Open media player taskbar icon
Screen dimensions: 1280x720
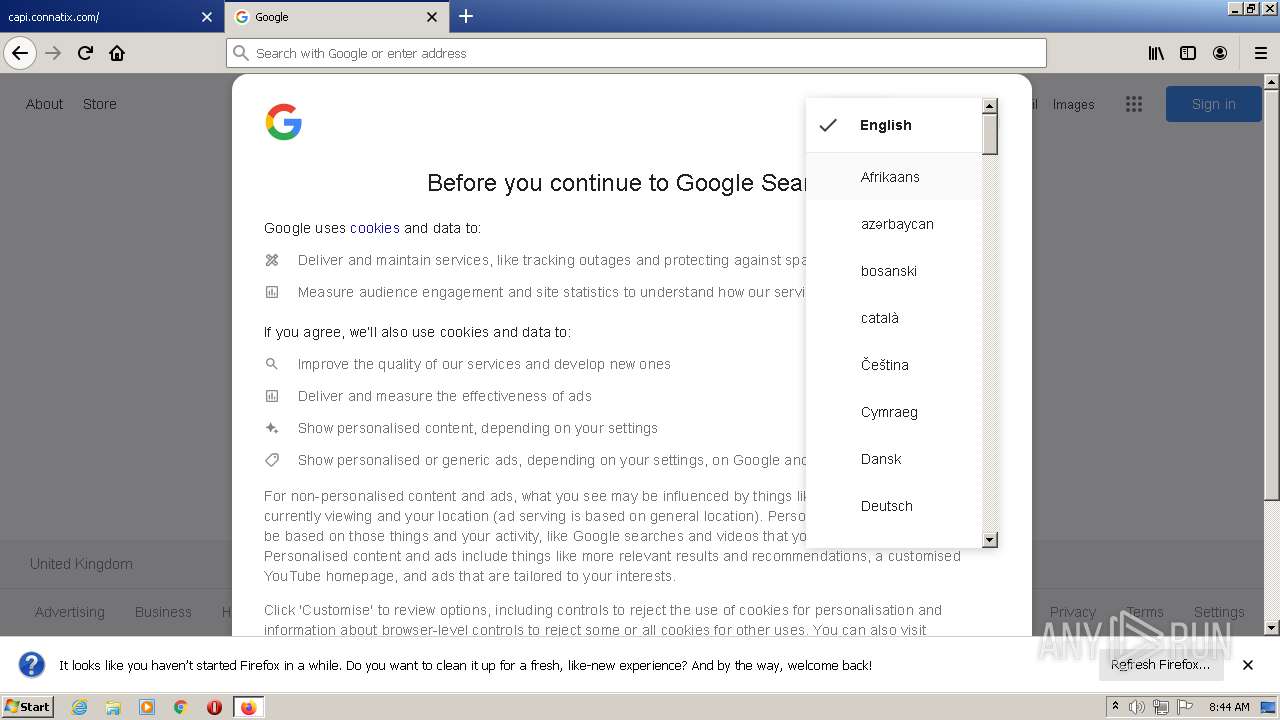[147, 707]
